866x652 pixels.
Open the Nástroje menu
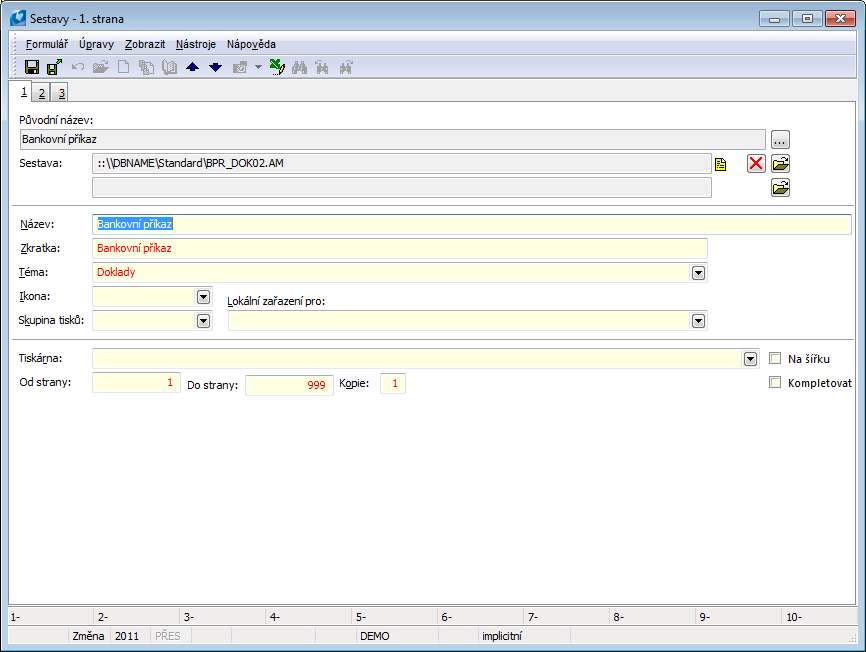pyautogui.click(x=196, y=44)
